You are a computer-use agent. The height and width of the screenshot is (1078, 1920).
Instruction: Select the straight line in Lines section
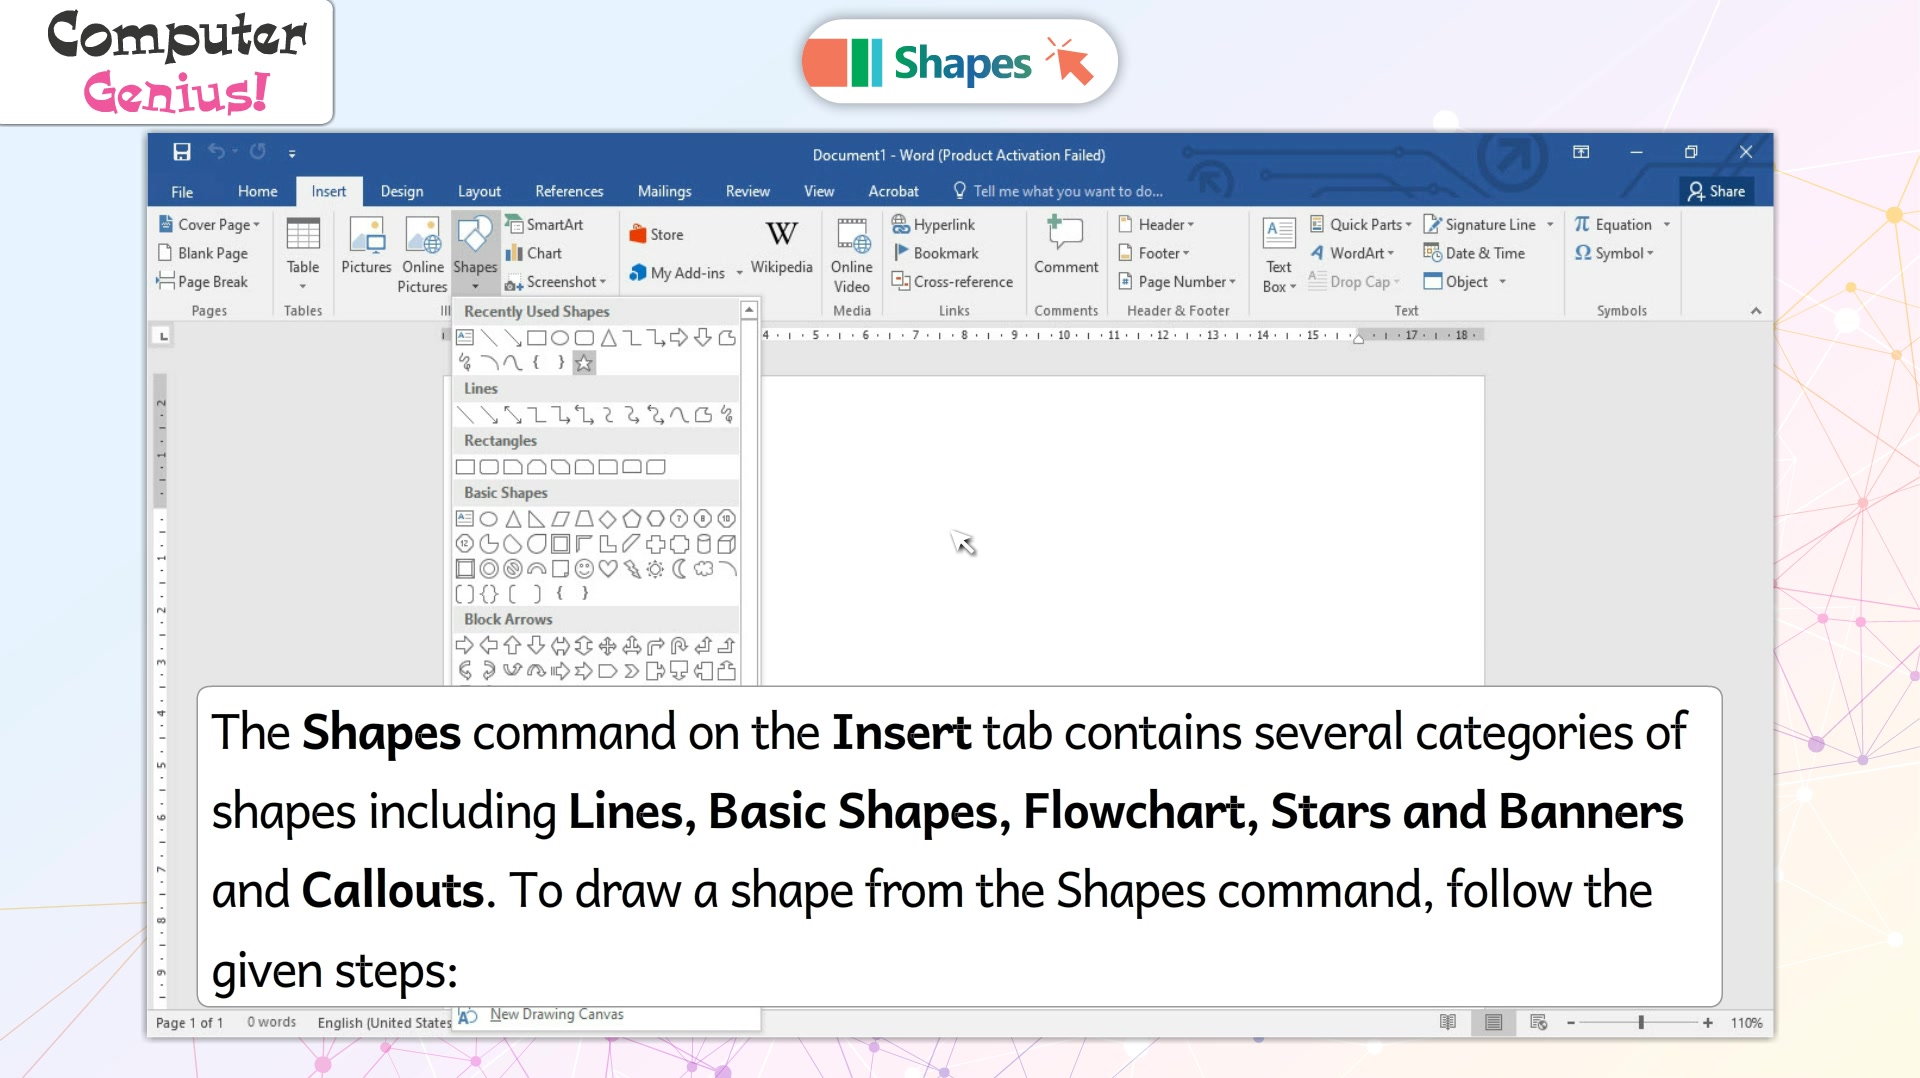465,415
